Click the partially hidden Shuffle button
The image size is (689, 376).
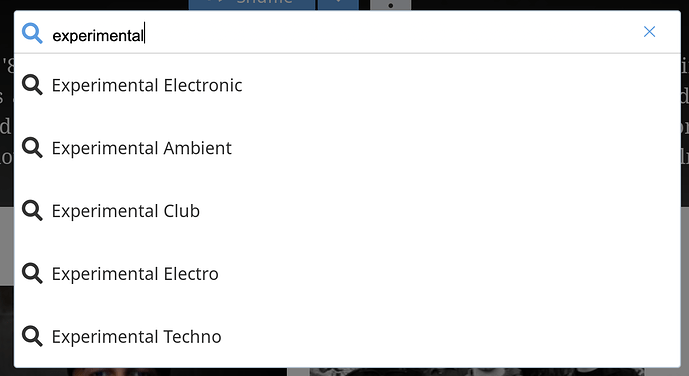[252, 5]
